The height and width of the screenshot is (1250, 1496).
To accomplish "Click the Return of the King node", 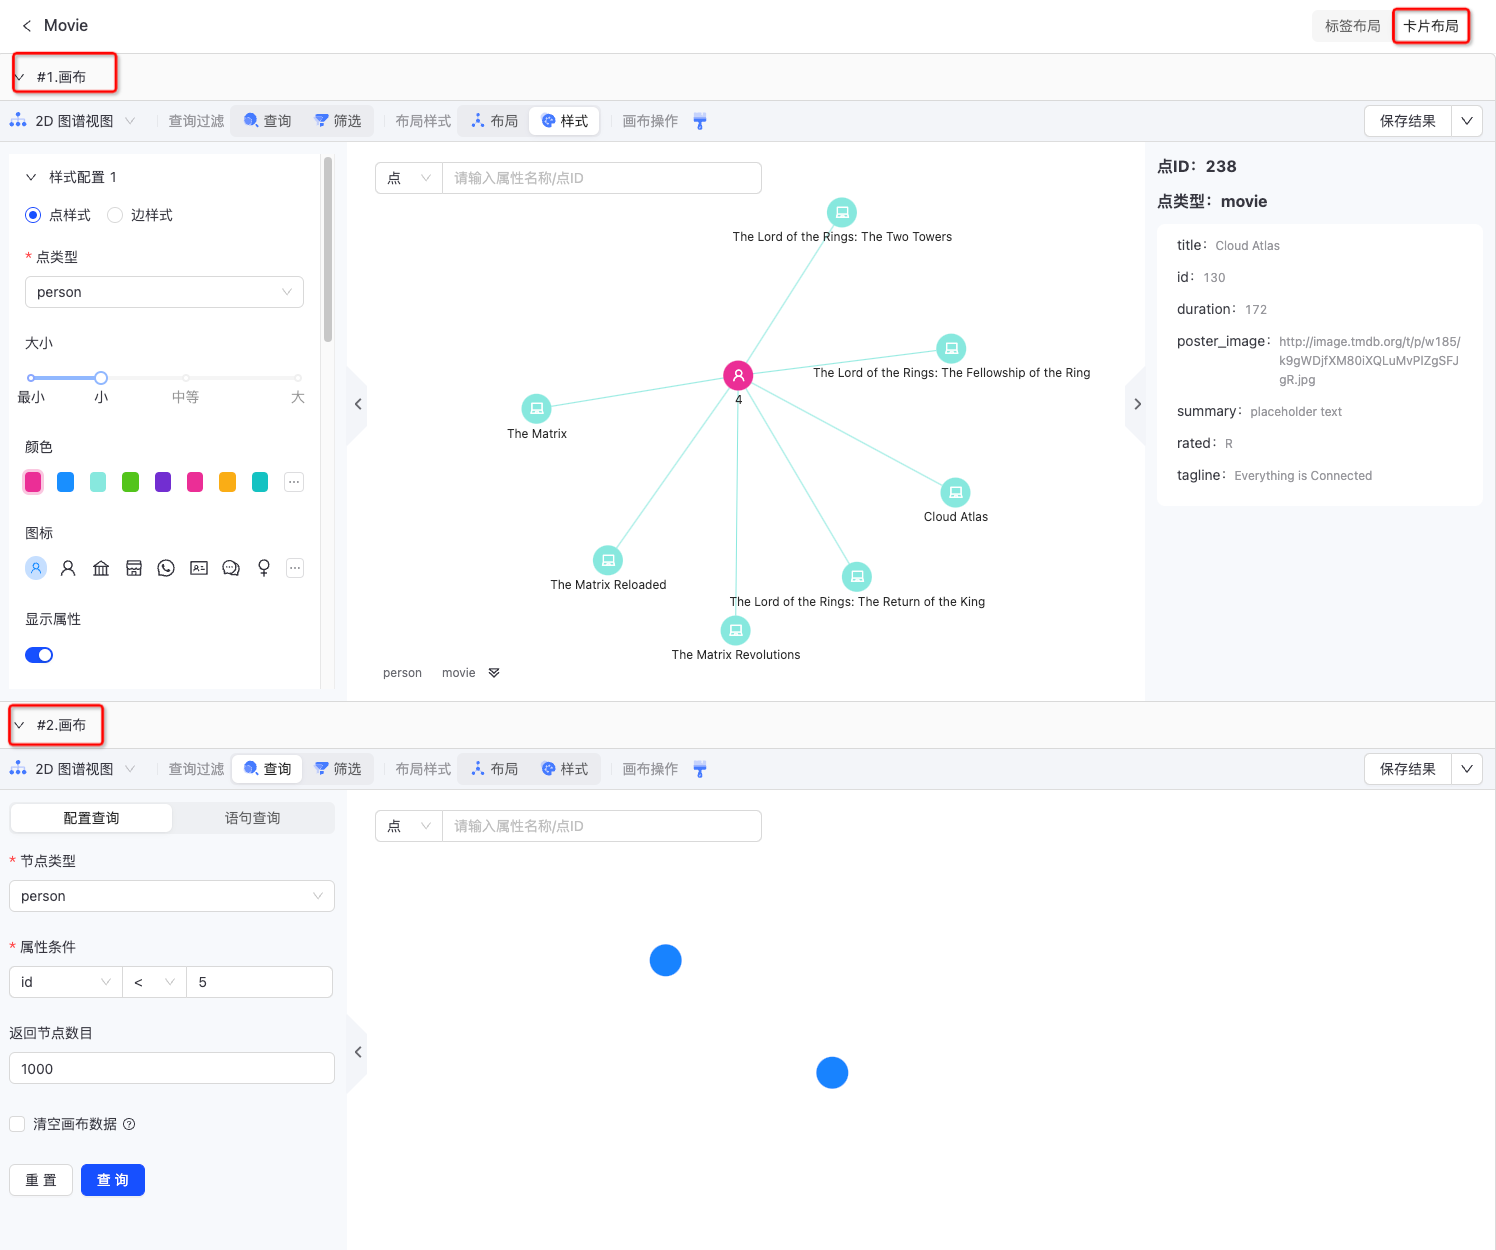I will (x=857, y=576).
